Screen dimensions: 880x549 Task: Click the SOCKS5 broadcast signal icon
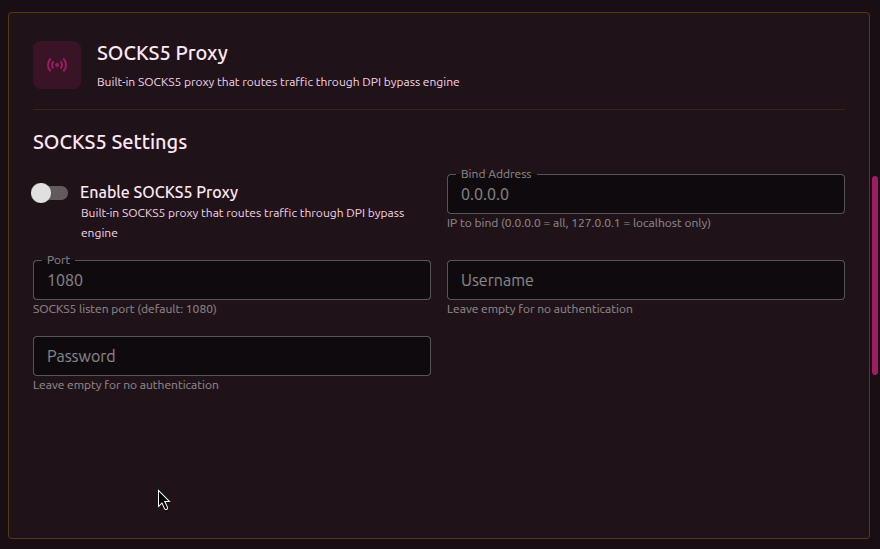57,65
